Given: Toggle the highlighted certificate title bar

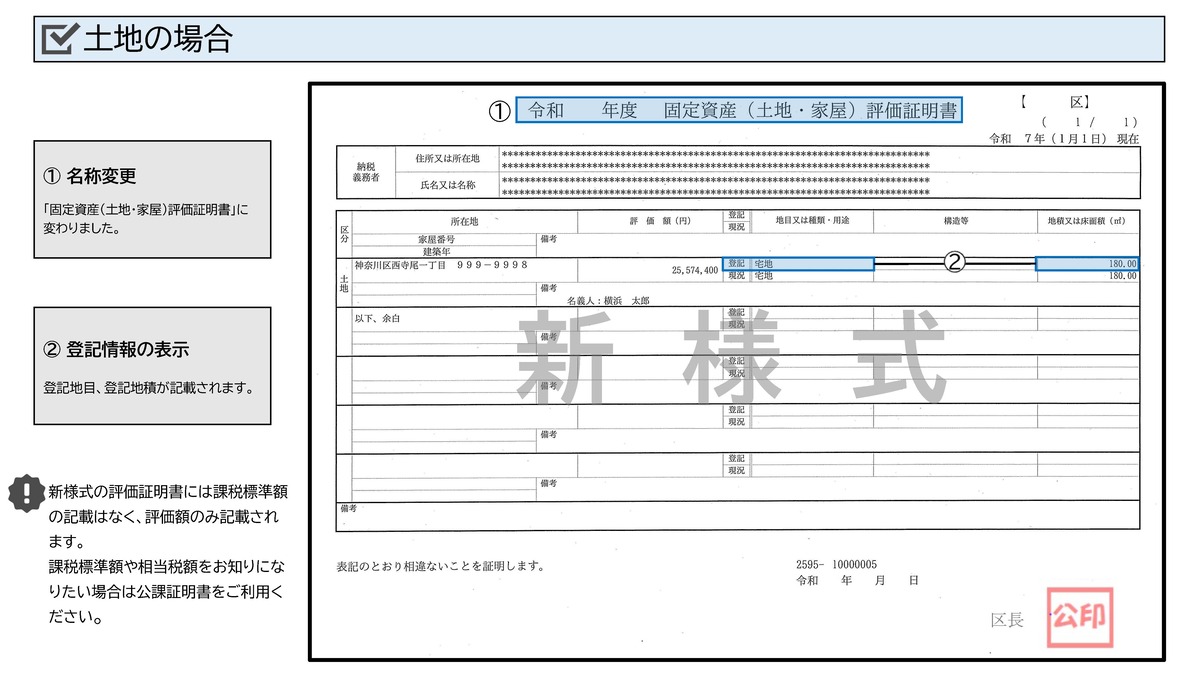Looking at the screenshot, I should (x=740, y=111).
